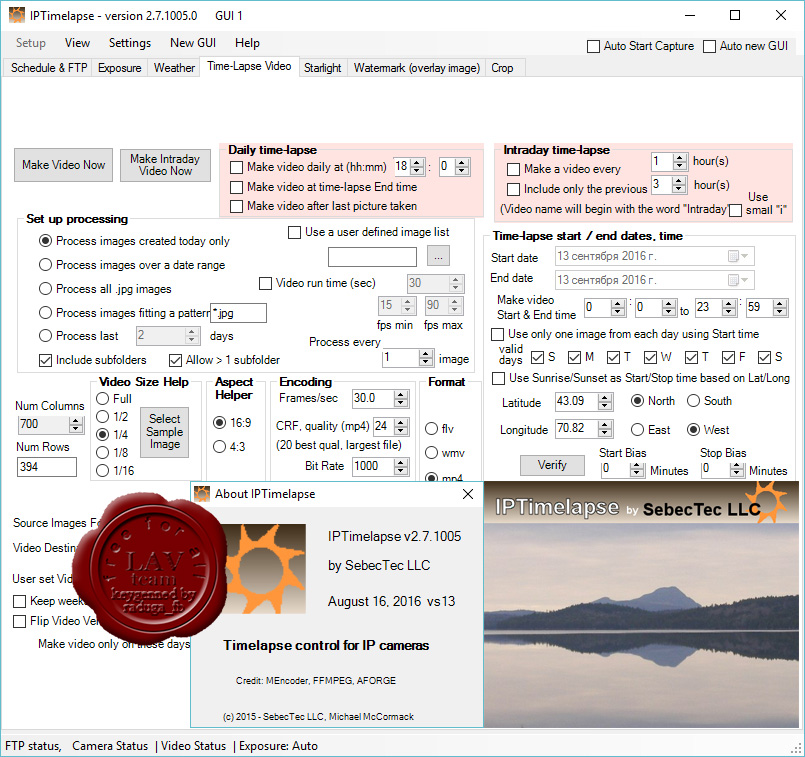Switch to Schedule & FTP tab

pyautogui.click(x=49, y=68)
